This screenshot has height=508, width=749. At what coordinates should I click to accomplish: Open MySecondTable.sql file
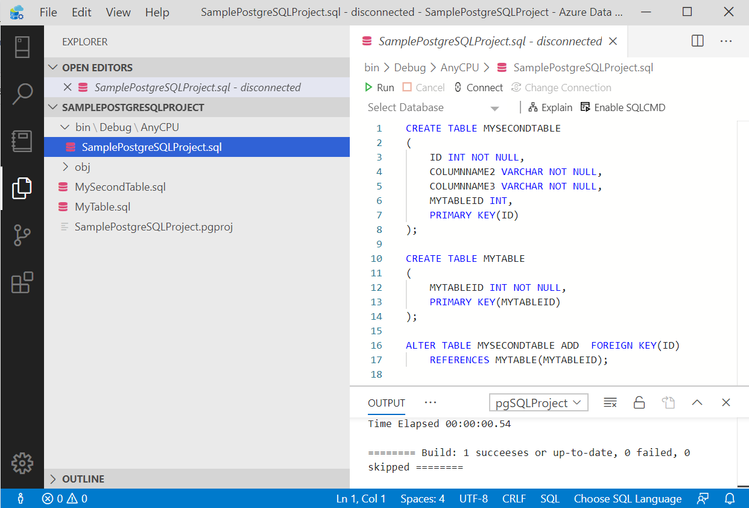point(197,187)
